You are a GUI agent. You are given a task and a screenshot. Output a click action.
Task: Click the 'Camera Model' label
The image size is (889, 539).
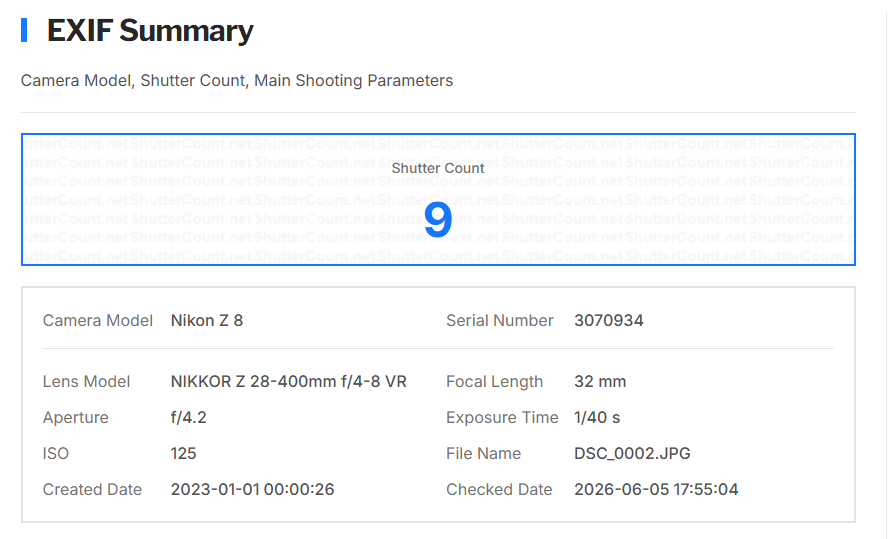[98, 321]
